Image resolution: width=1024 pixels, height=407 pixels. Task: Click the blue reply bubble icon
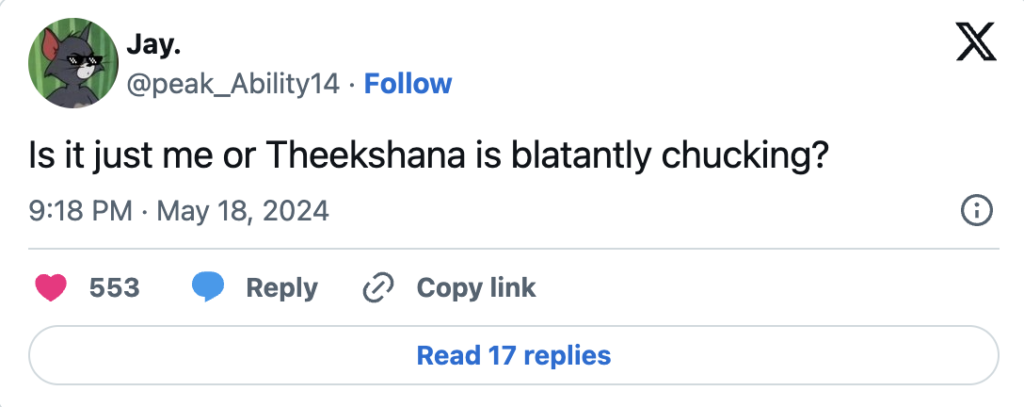207,288
